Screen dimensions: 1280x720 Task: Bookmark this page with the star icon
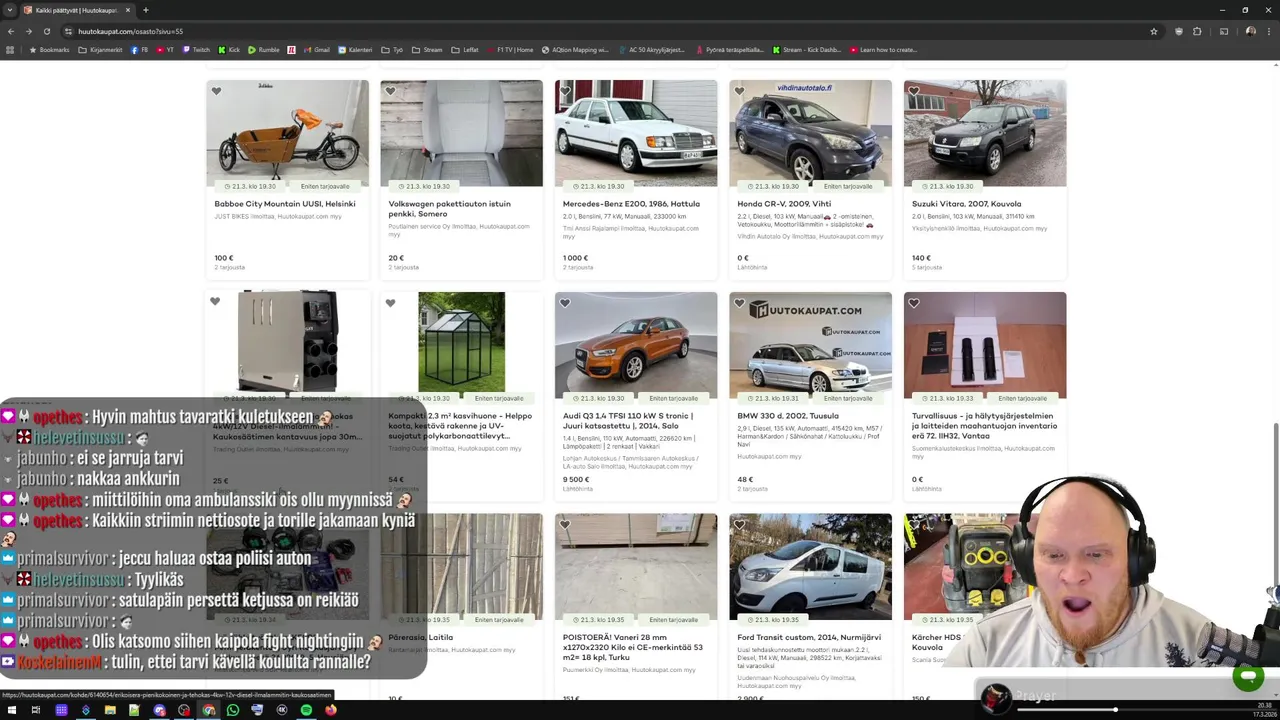pyautogui.click(x=1153, y=31)
